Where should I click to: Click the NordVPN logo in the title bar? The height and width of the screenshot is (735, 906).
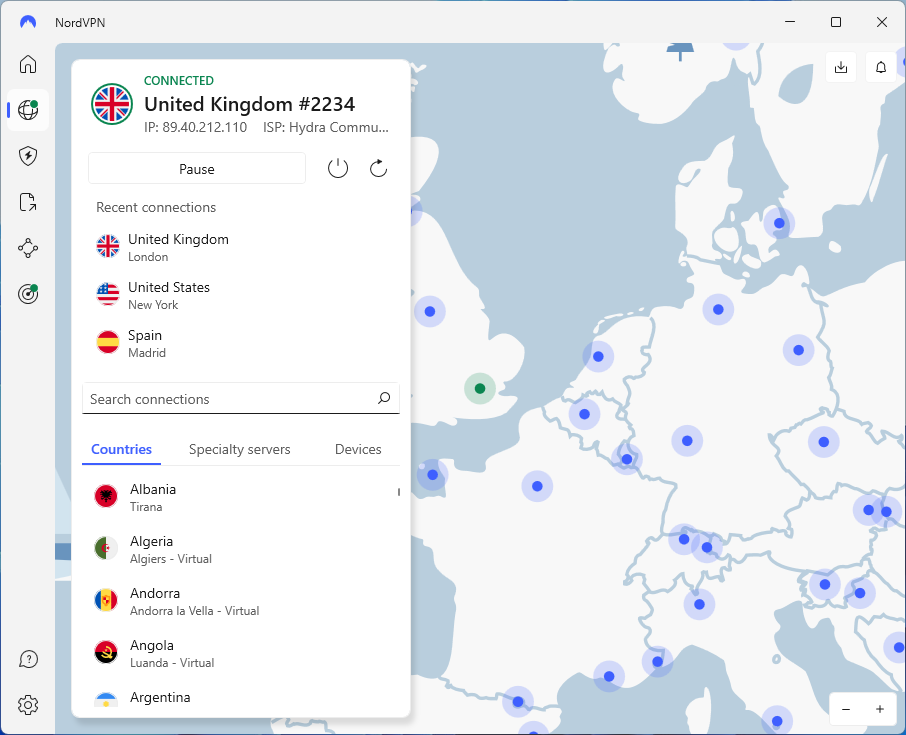click(28, 22)
